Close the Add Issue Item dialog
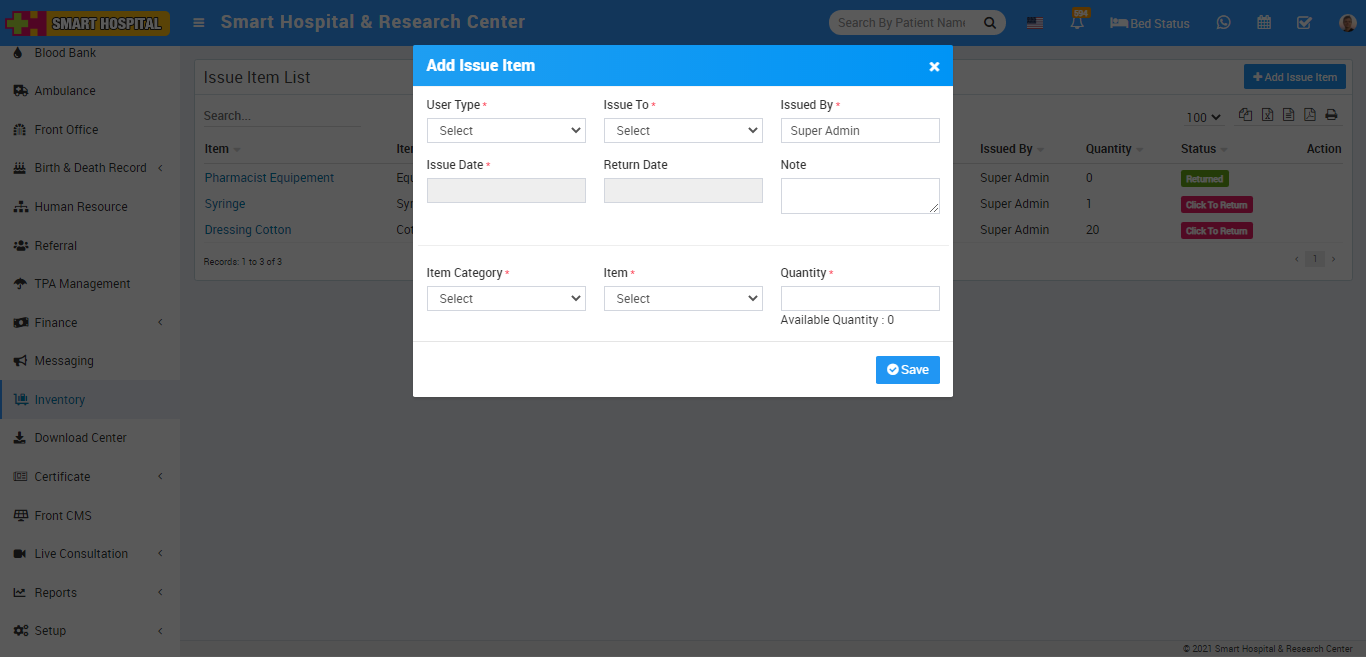The image size is (1366, 657). [x=934, y=66]
